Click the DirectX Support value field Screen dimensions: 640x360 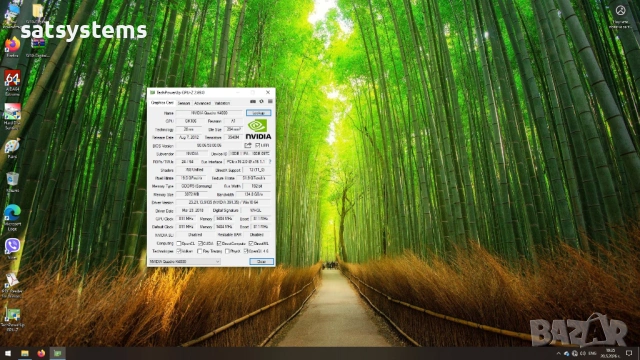coord(257,170)
